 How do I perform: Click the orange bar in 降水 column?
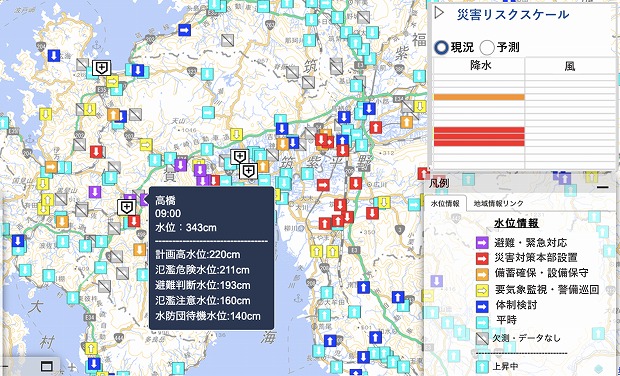479,97
